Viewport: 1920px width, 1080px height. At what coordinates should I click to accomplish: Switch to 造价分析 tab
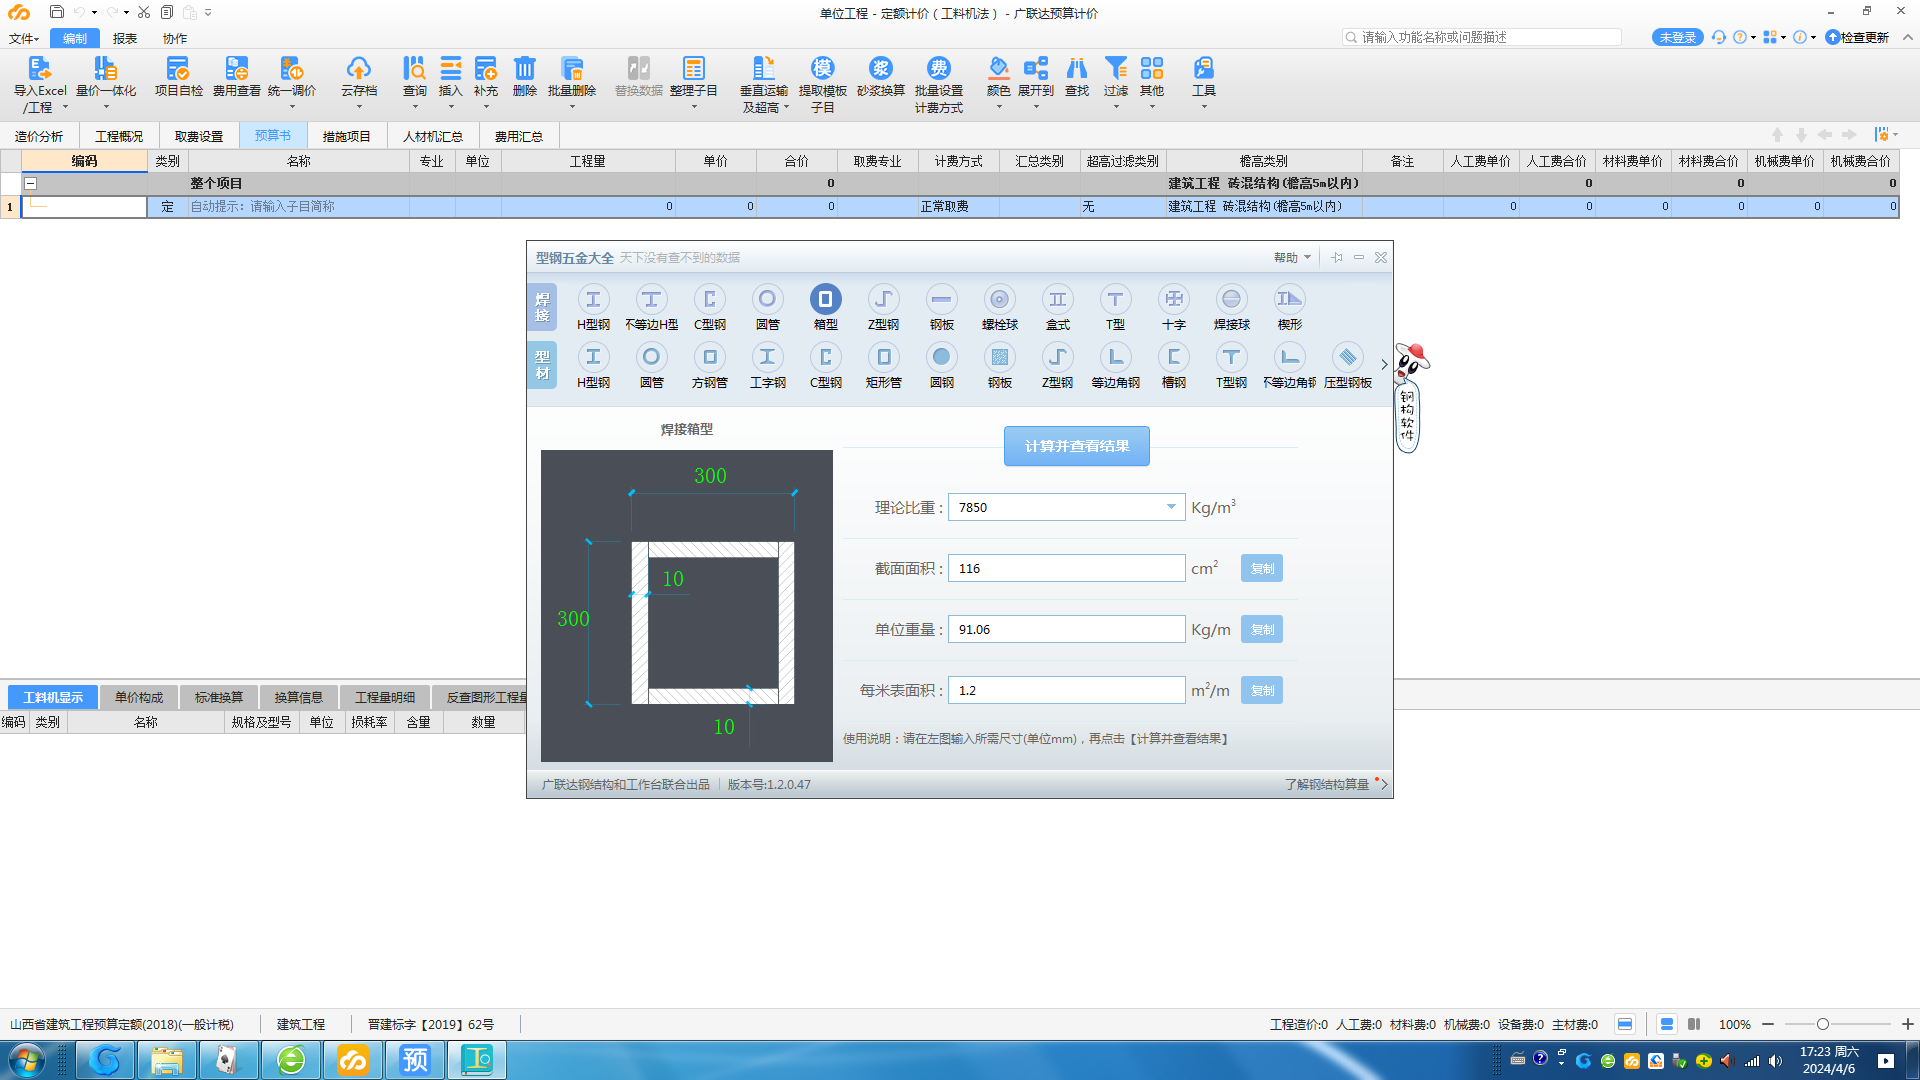pos(39,136)
